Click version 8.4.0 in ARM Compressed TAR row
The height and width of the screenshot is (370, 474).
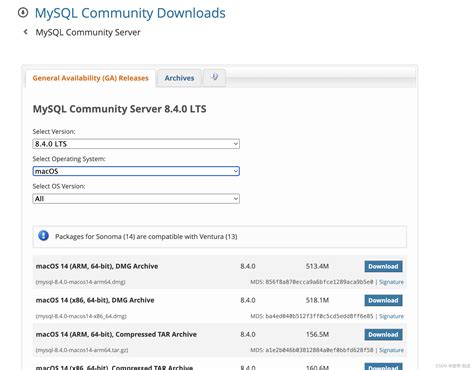click(x=248, y=334)
